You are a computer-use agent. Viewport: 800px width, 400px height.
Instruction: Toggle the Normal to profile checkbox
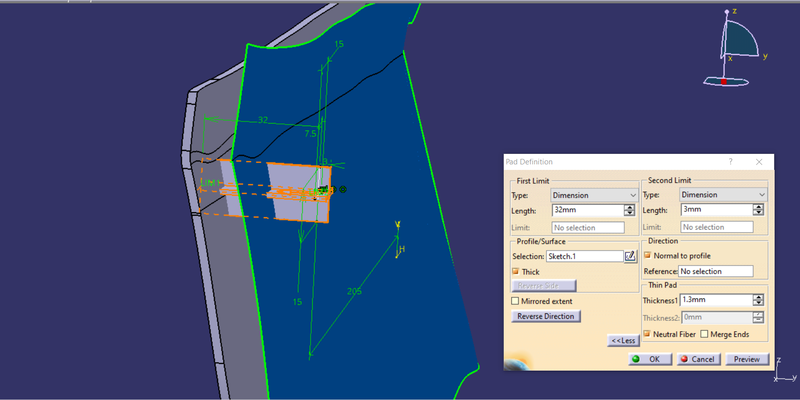pos(647,255)
